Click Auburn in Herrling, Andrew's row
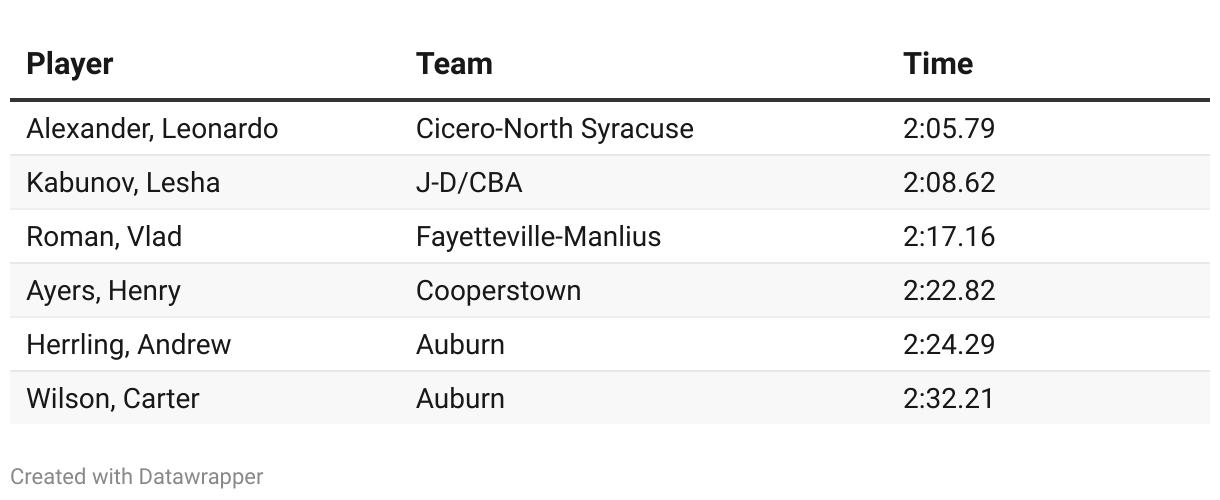Viewport: 1220px width, 500px height. [x=460, y=345]
